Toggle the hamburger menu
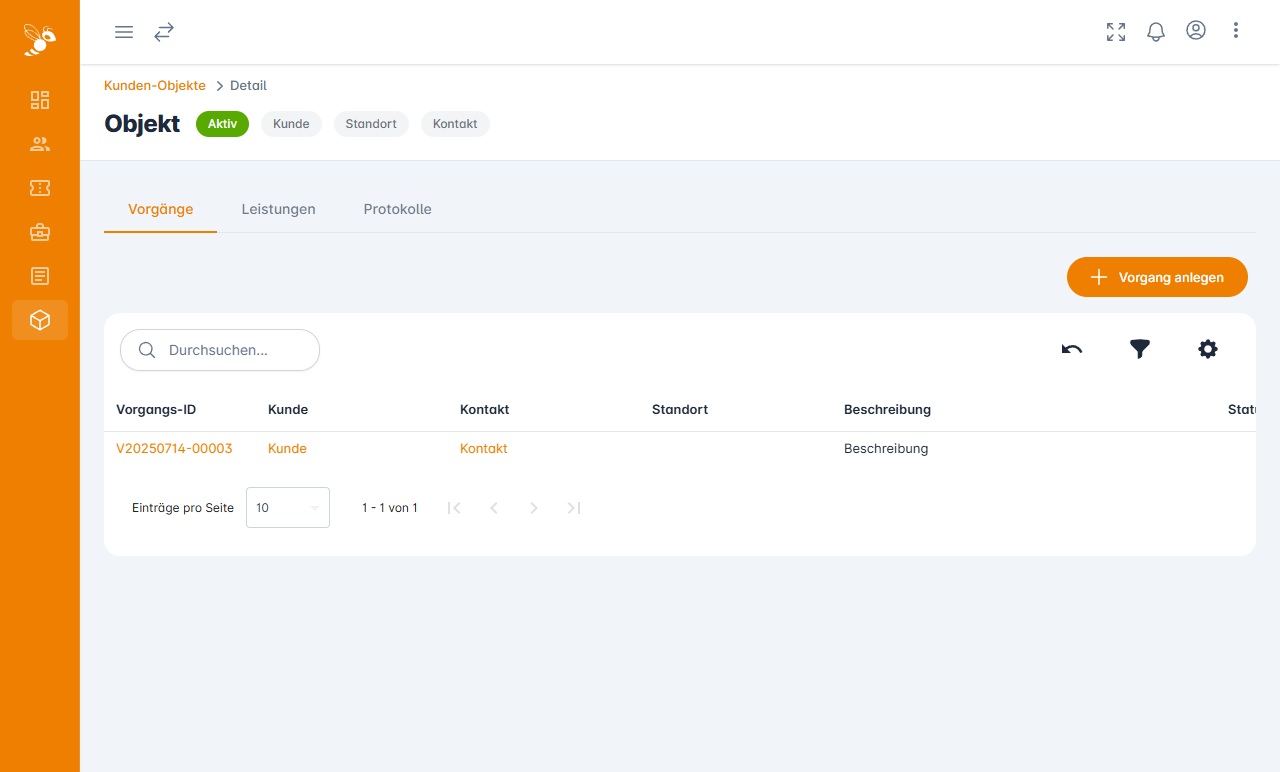 [x=124, y=32]
